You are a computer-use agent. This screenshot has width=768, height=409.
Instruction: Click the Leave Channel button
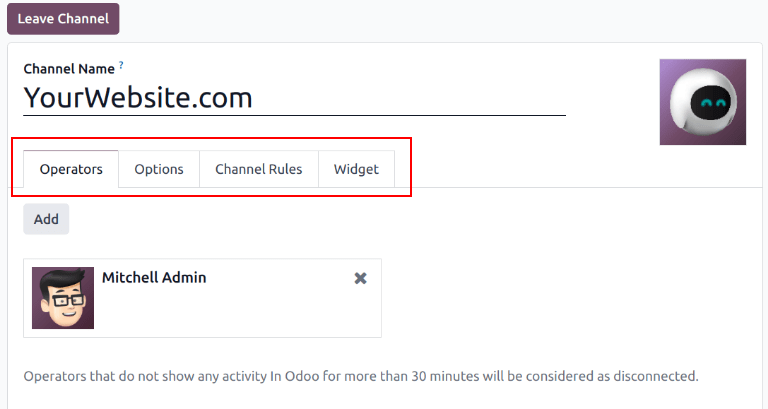[x=63, y=19]
